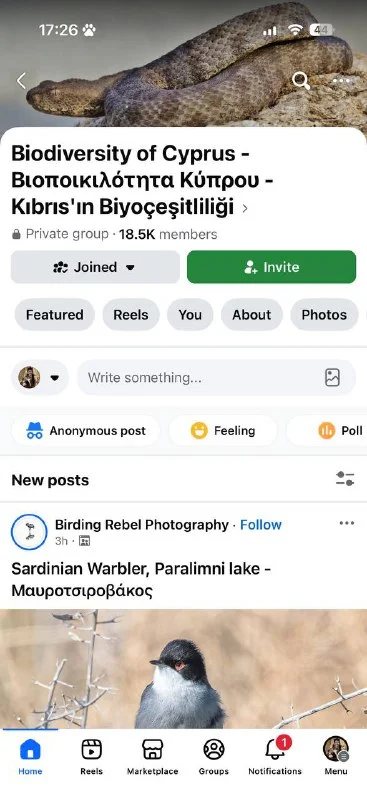Tap the photo attach icon in Write something

tap(332, 378)
